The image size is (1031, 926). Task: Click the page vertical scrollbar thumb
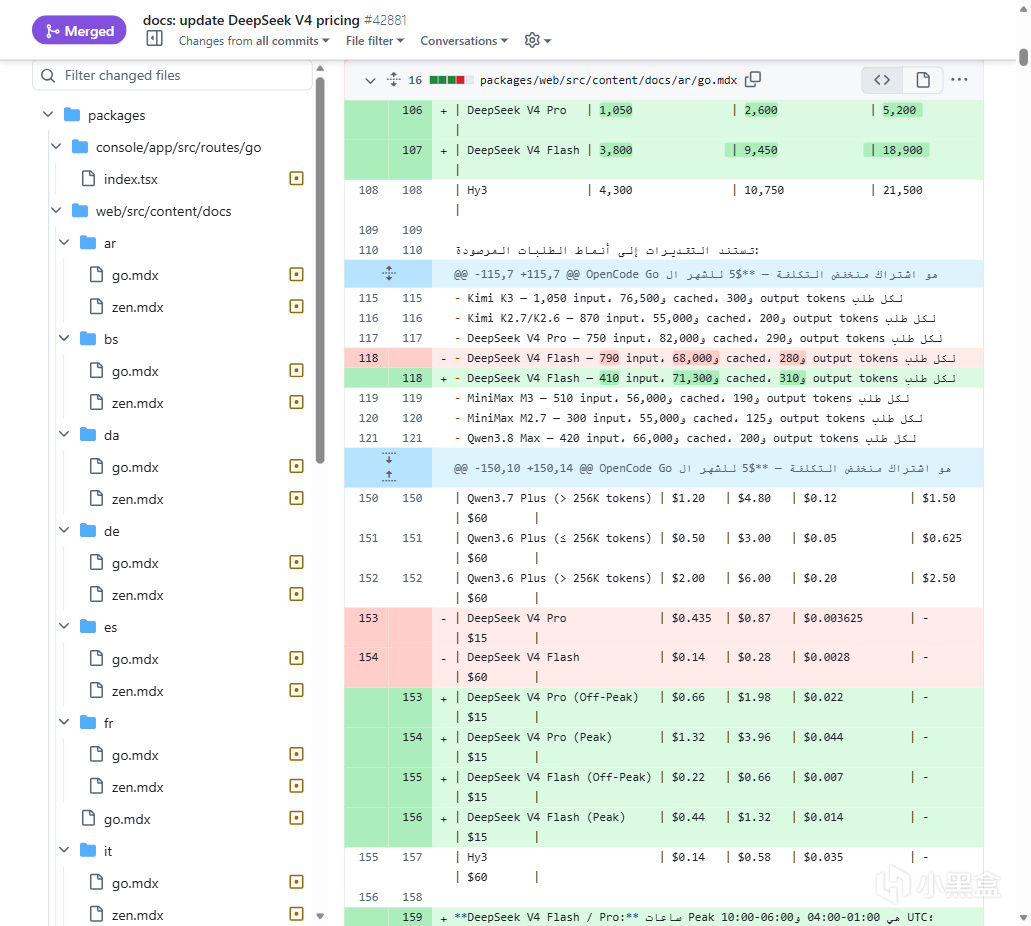[x=1024, y=57]
